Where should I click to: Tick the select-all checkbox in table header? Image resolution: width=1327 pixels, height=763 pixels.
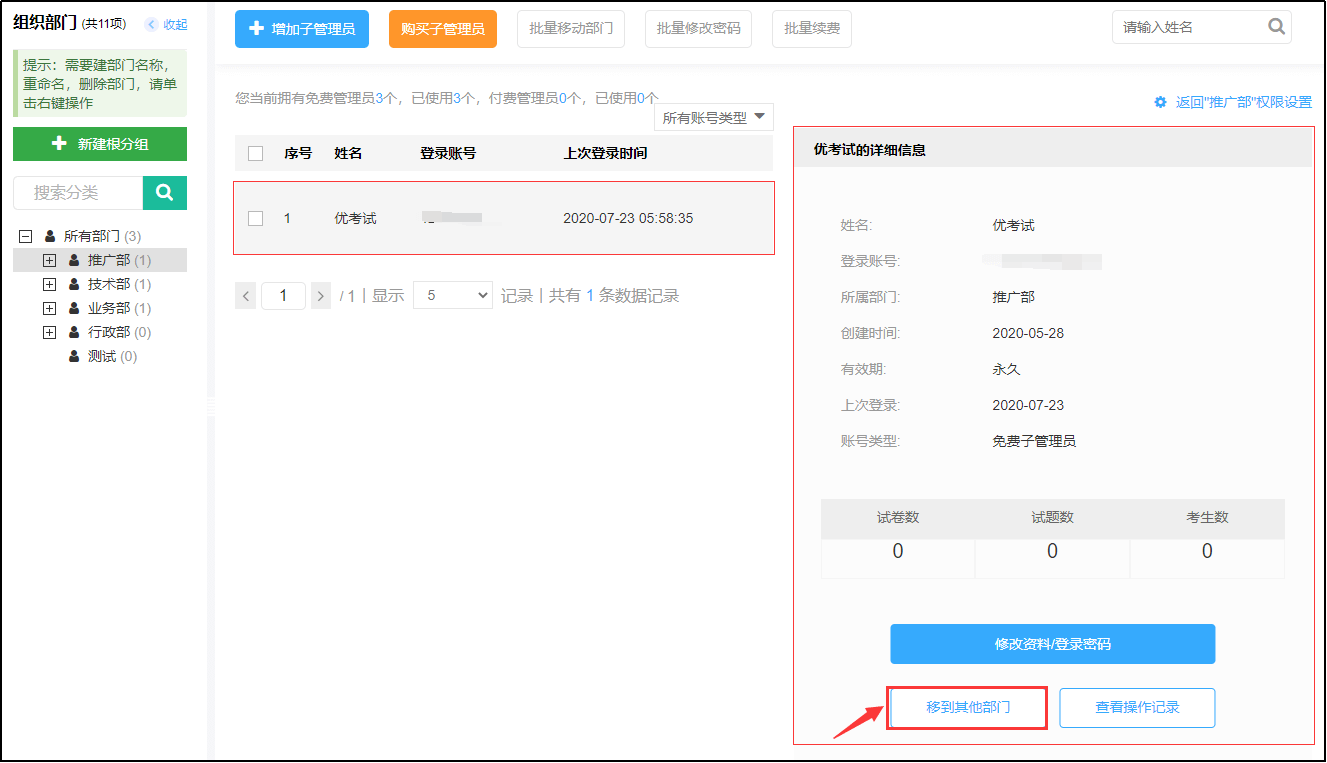(x=255, y=153)
